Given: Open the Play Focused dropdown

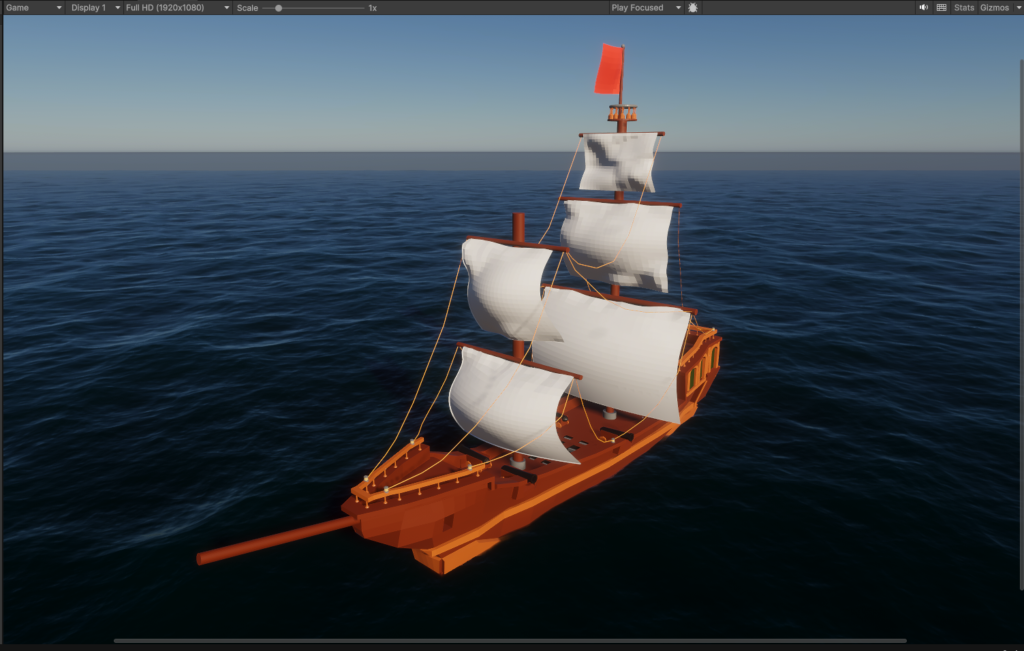Looking at the screenshot, I should [x=644, y=7].
